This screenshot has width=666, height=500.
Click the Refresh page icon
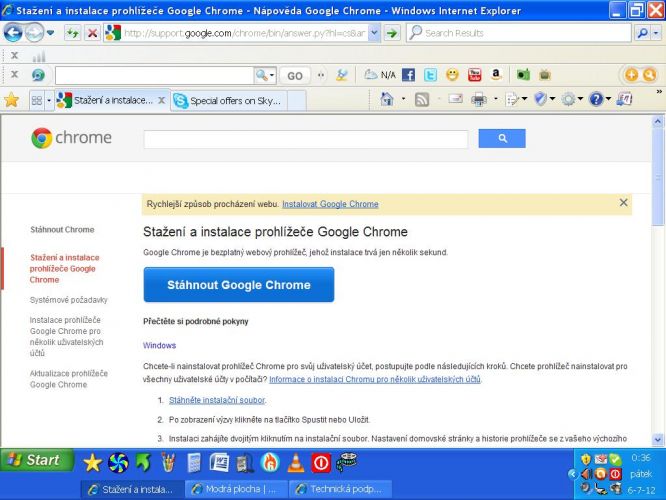[x=73, y=33]
